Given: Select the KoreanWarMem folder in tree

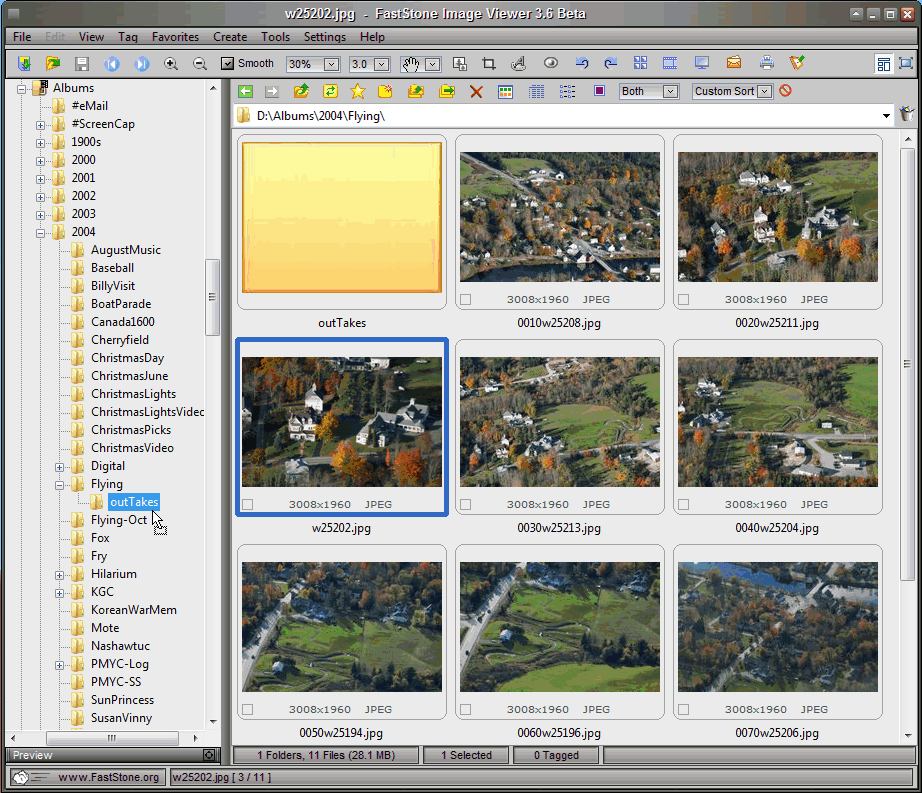Looking at the screenshot, I should (133, 610).
